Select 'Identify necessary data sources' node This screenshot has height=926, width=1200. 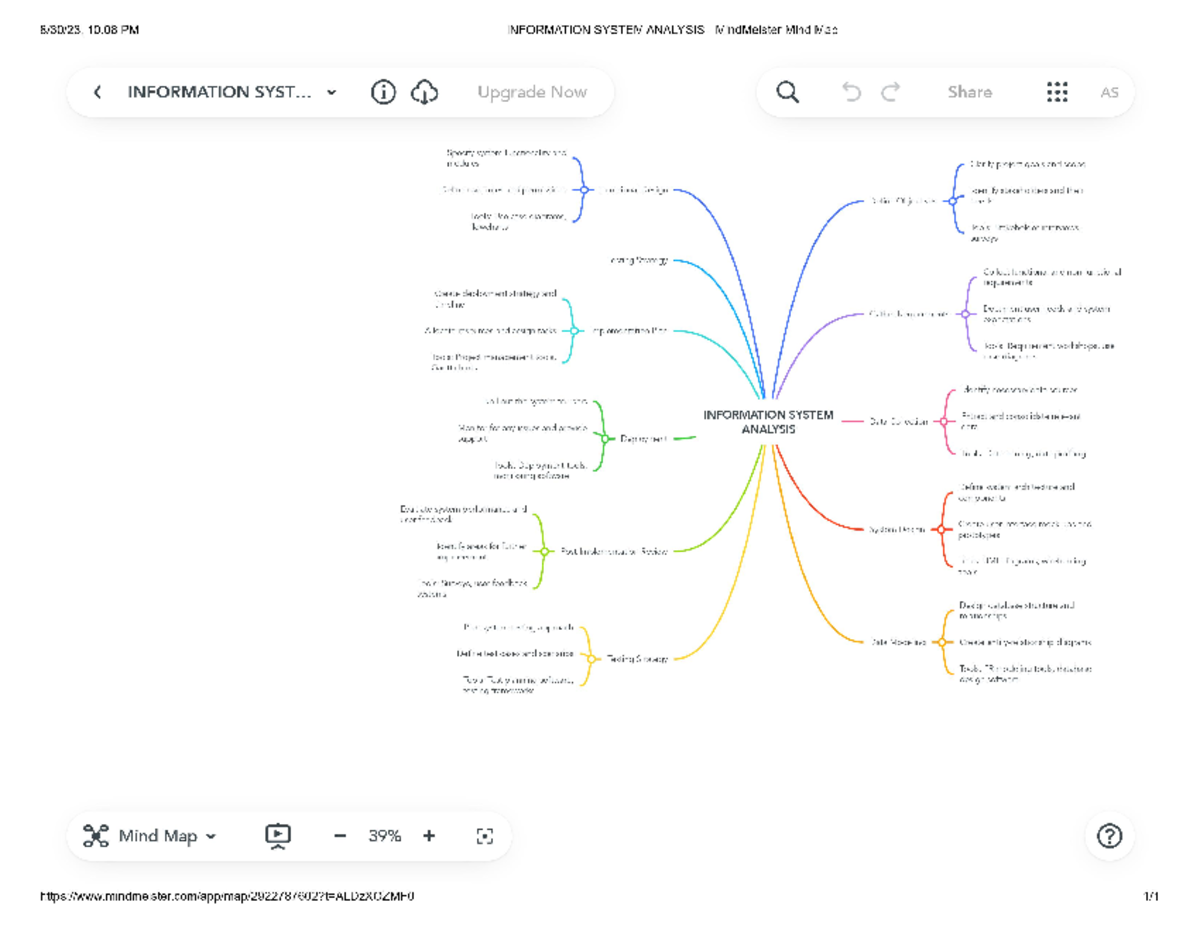[1020, 389]
